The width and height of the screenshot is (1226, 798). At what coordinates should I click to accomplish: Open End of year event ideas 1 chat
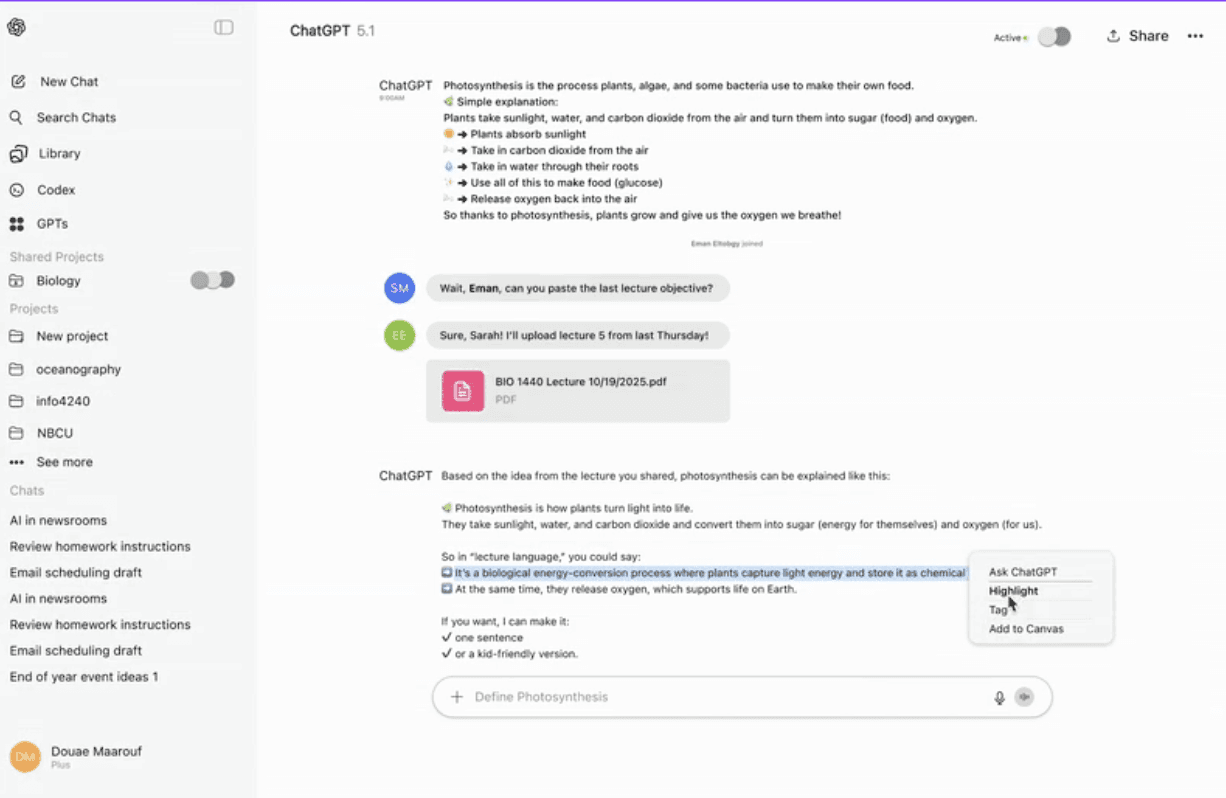(84, 677)
